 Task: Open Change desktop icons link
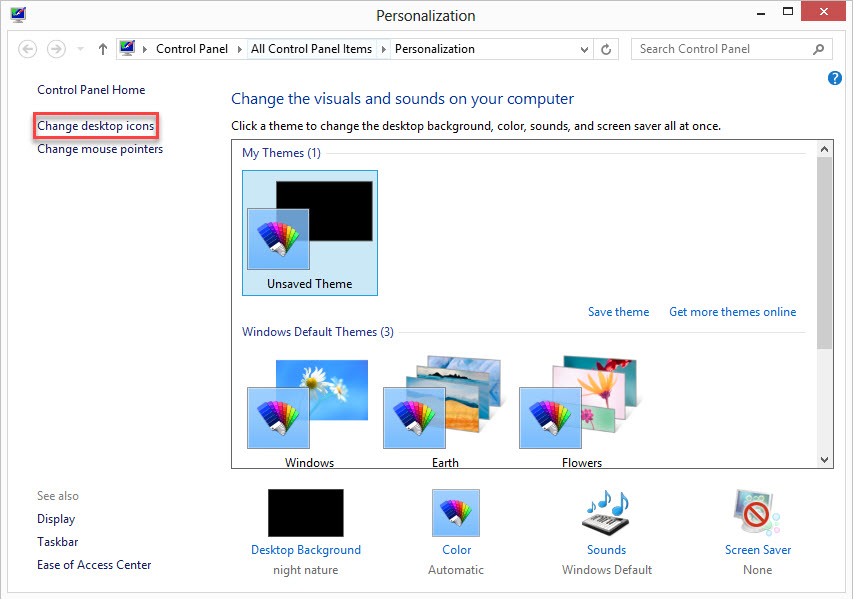[96, 126]
